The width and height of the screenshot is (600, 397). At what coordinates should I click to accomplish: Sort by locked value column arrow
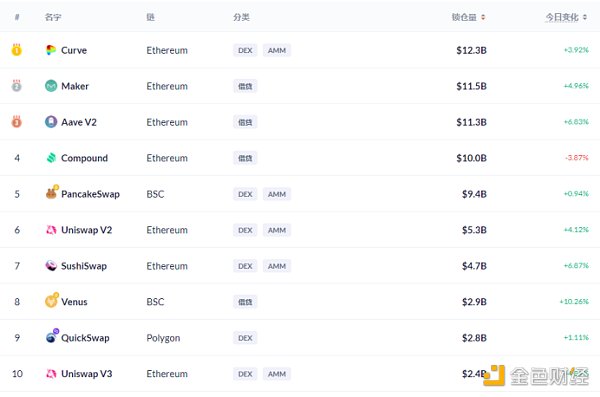483,17
